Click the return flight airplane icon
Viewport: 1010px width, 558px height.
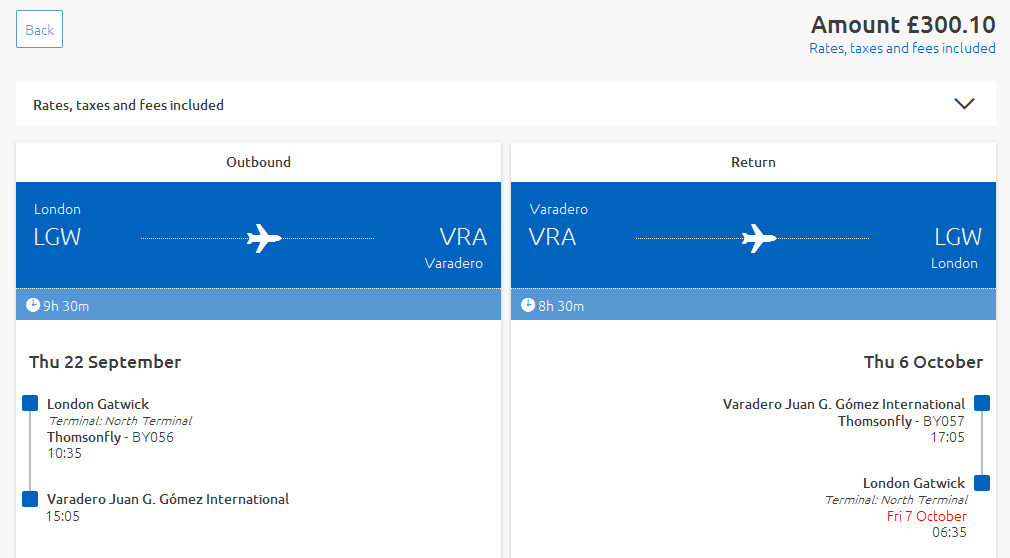[759, 238]
